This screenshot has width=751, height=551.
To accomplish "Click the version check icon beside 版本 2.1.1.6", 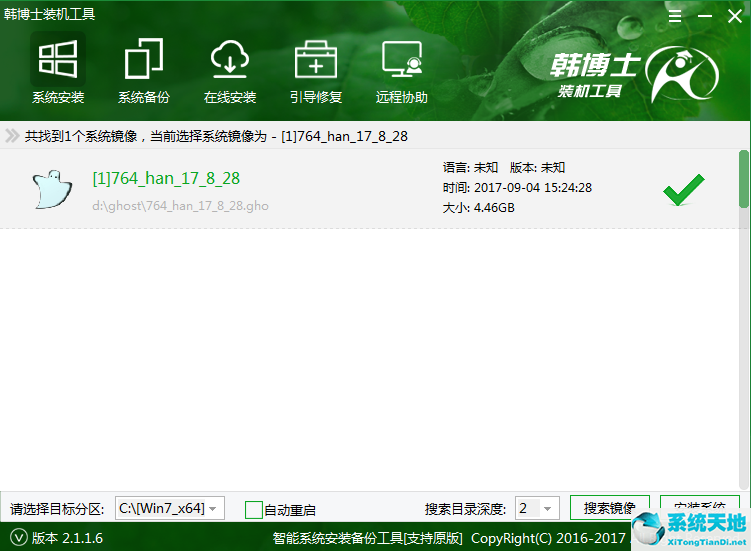I will [19, 538].
